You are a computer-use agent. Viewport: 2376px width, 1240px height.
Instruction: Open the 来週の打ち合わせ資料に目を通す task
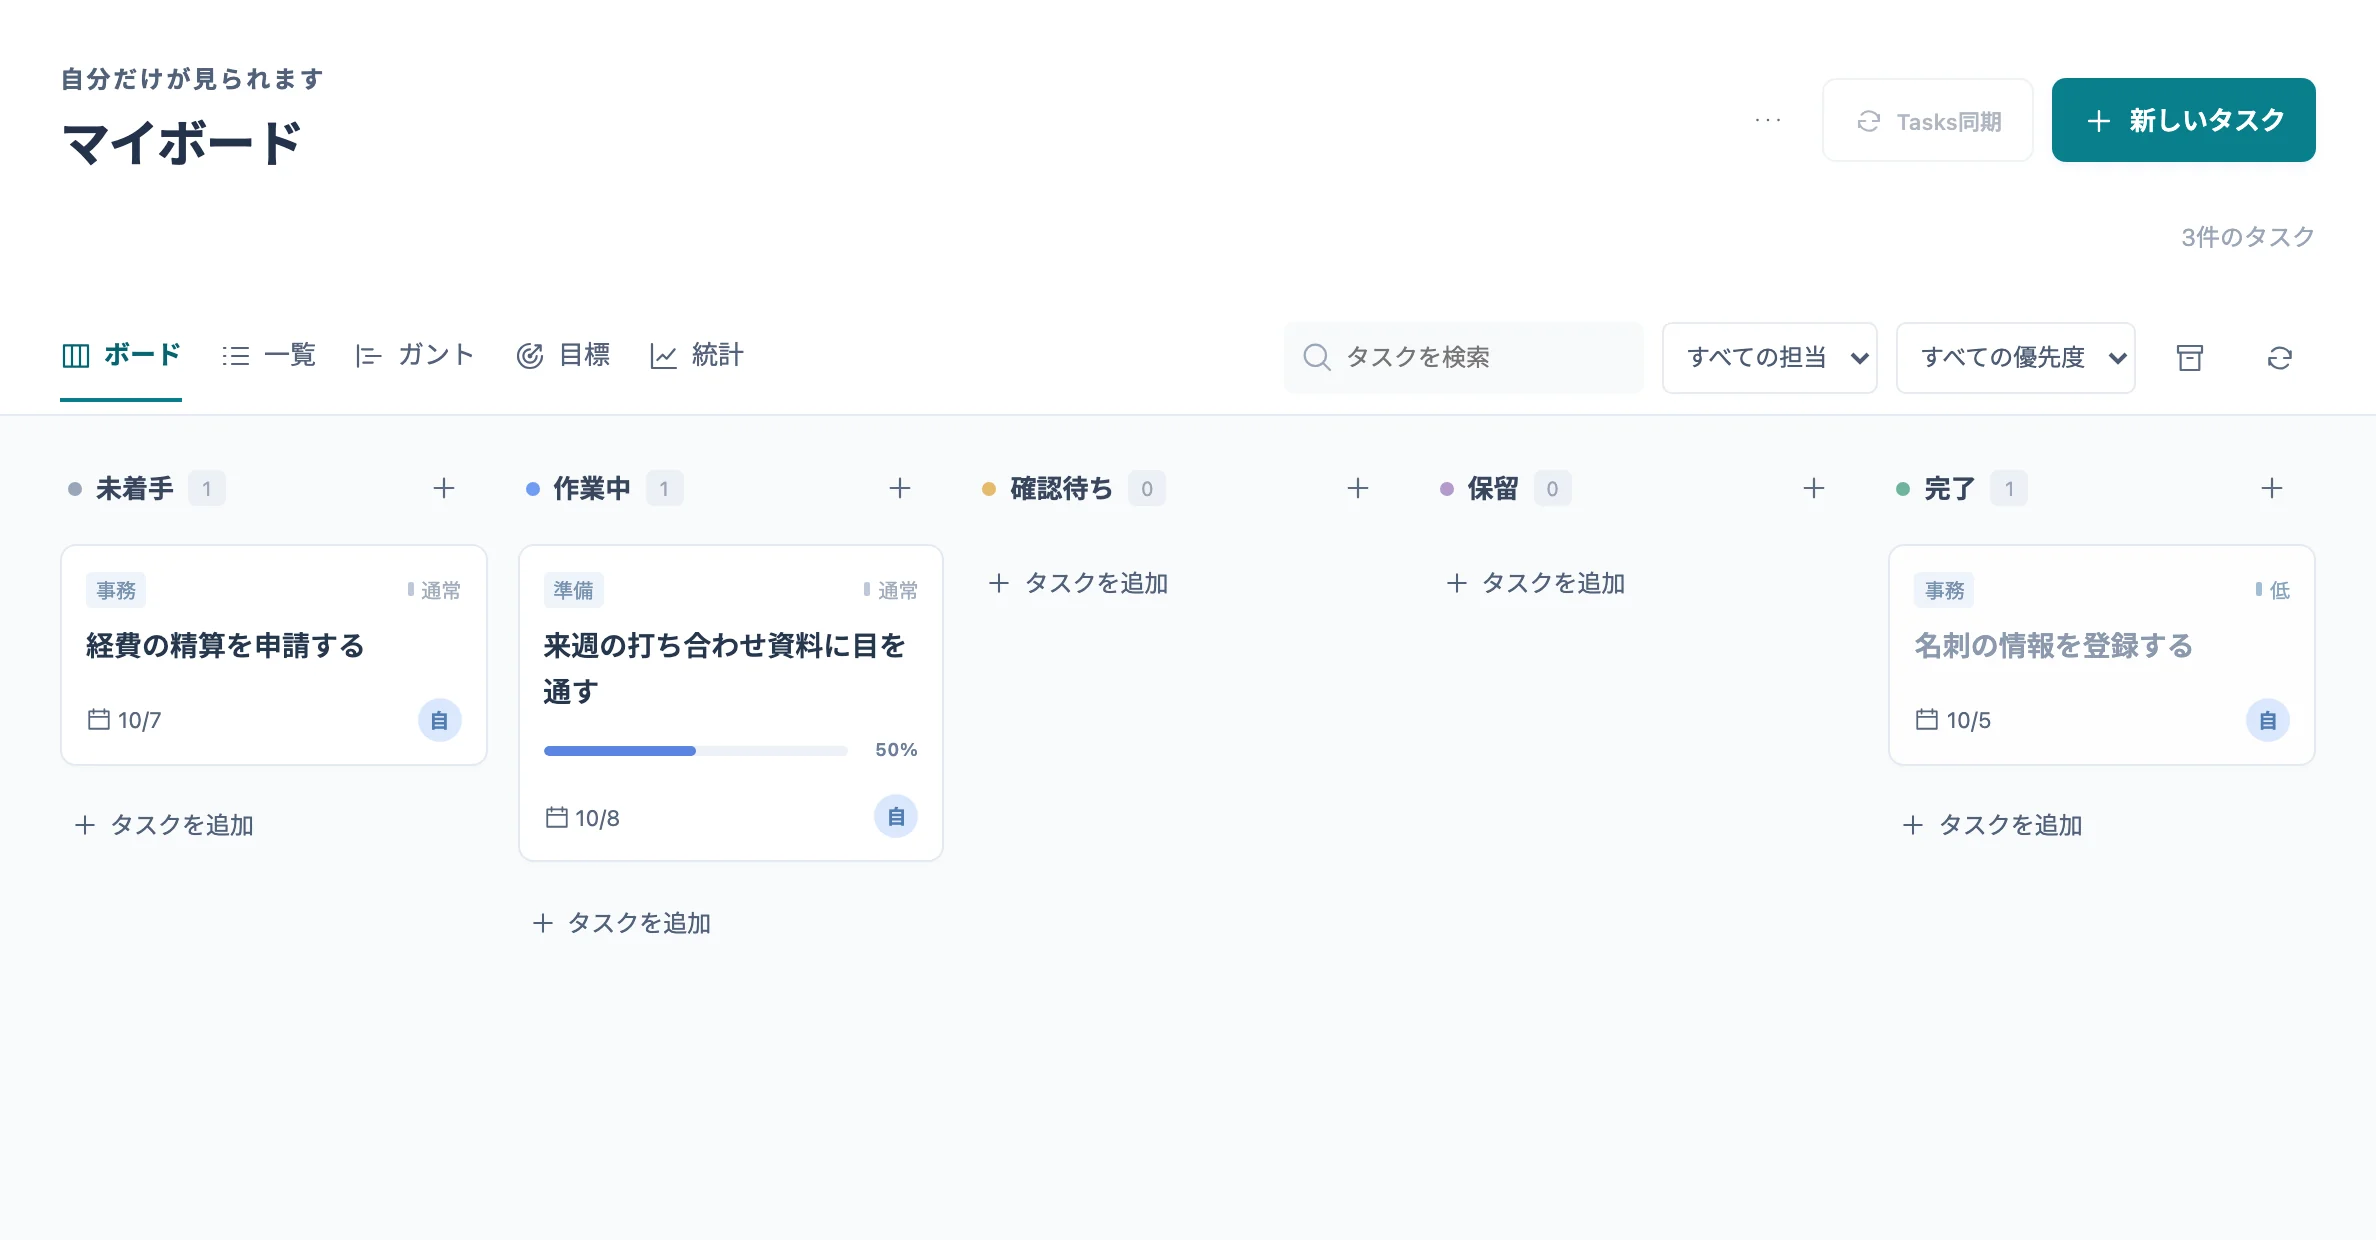tap(731, 703)
